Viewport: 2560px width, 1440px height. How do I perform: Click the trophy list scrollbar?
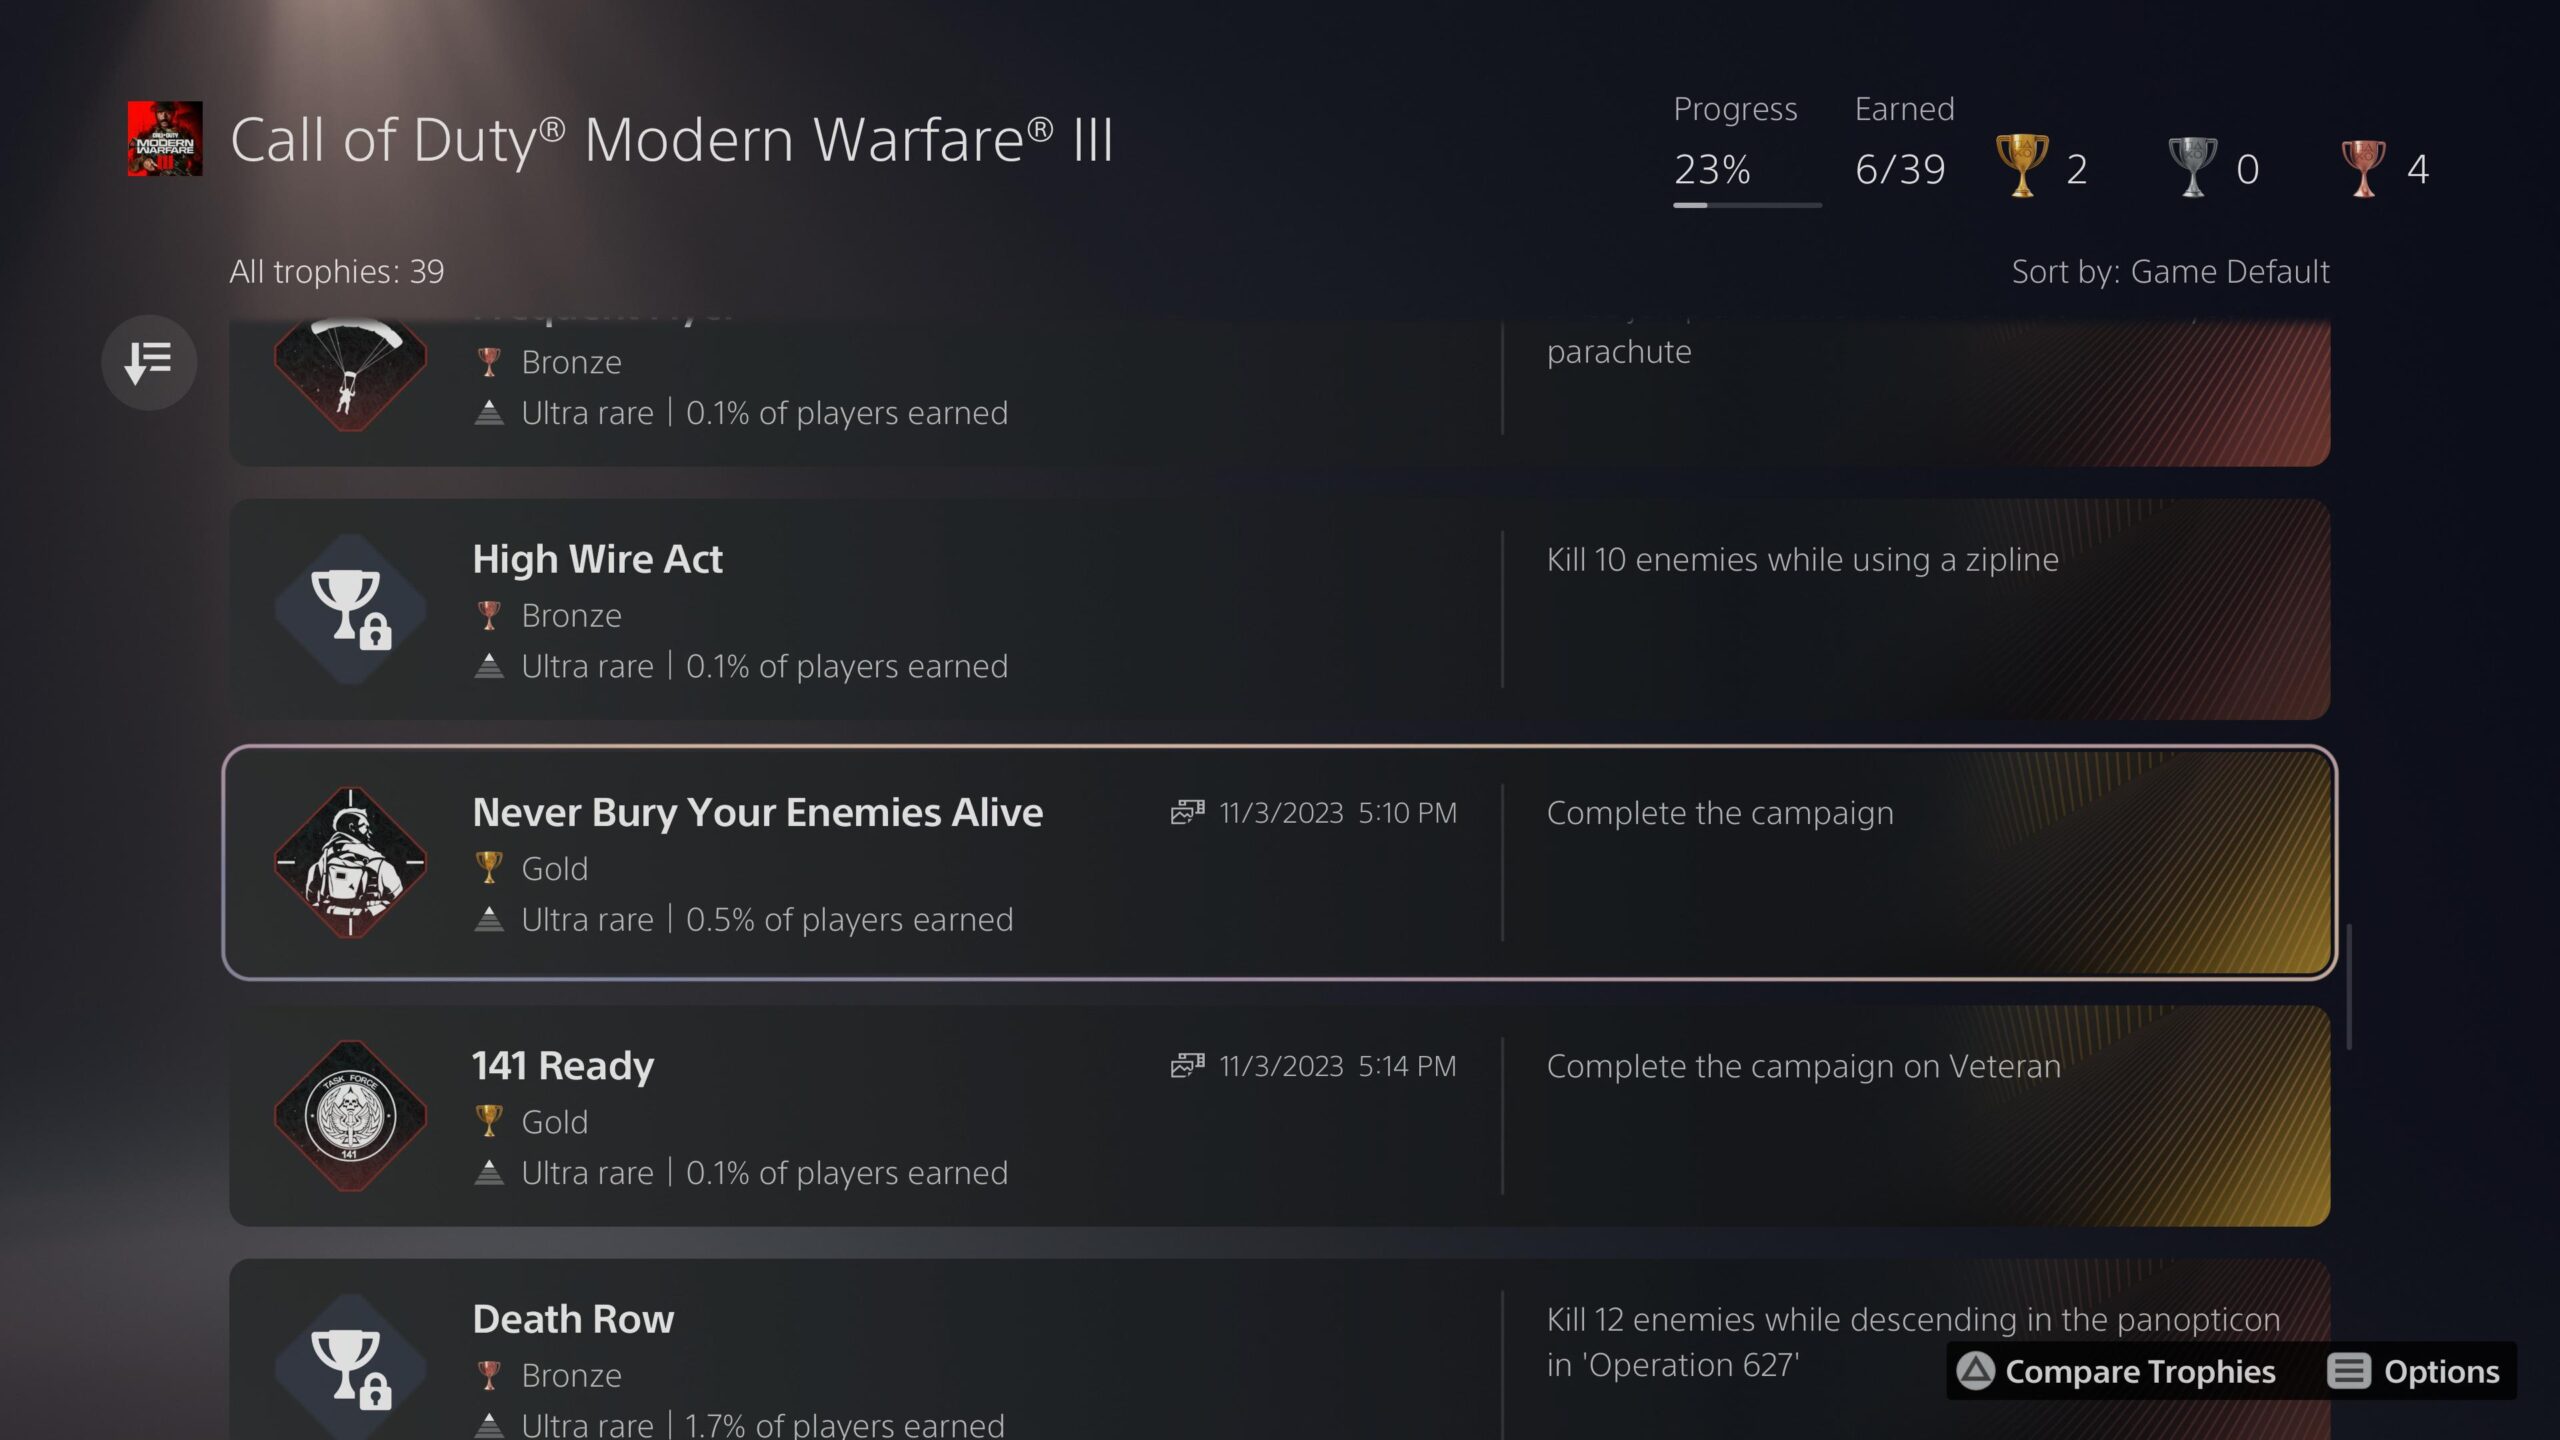[2349, 987]
